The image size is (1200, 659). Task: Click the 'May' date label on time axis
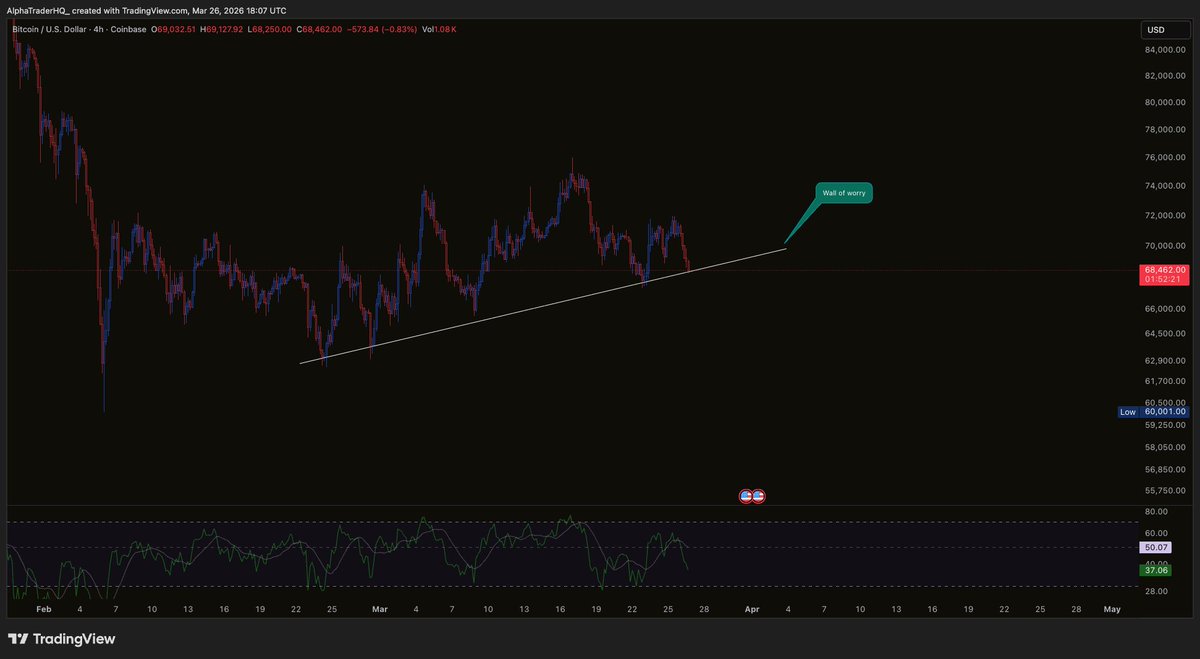(1111, 608)
